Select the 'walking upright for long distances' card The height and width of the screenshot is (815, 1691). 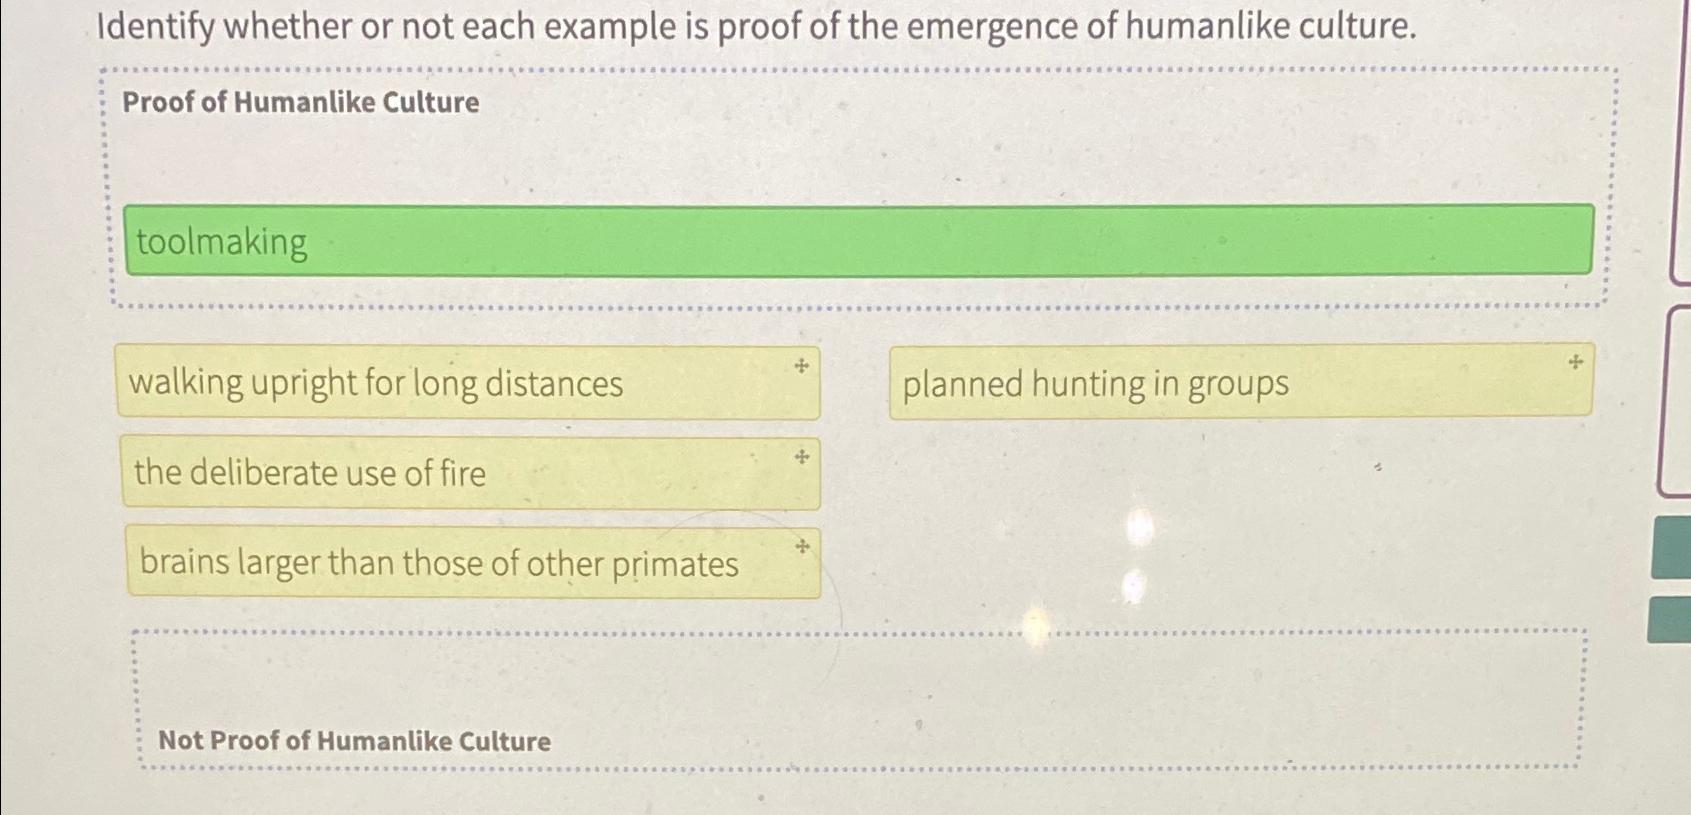[470, 383]
